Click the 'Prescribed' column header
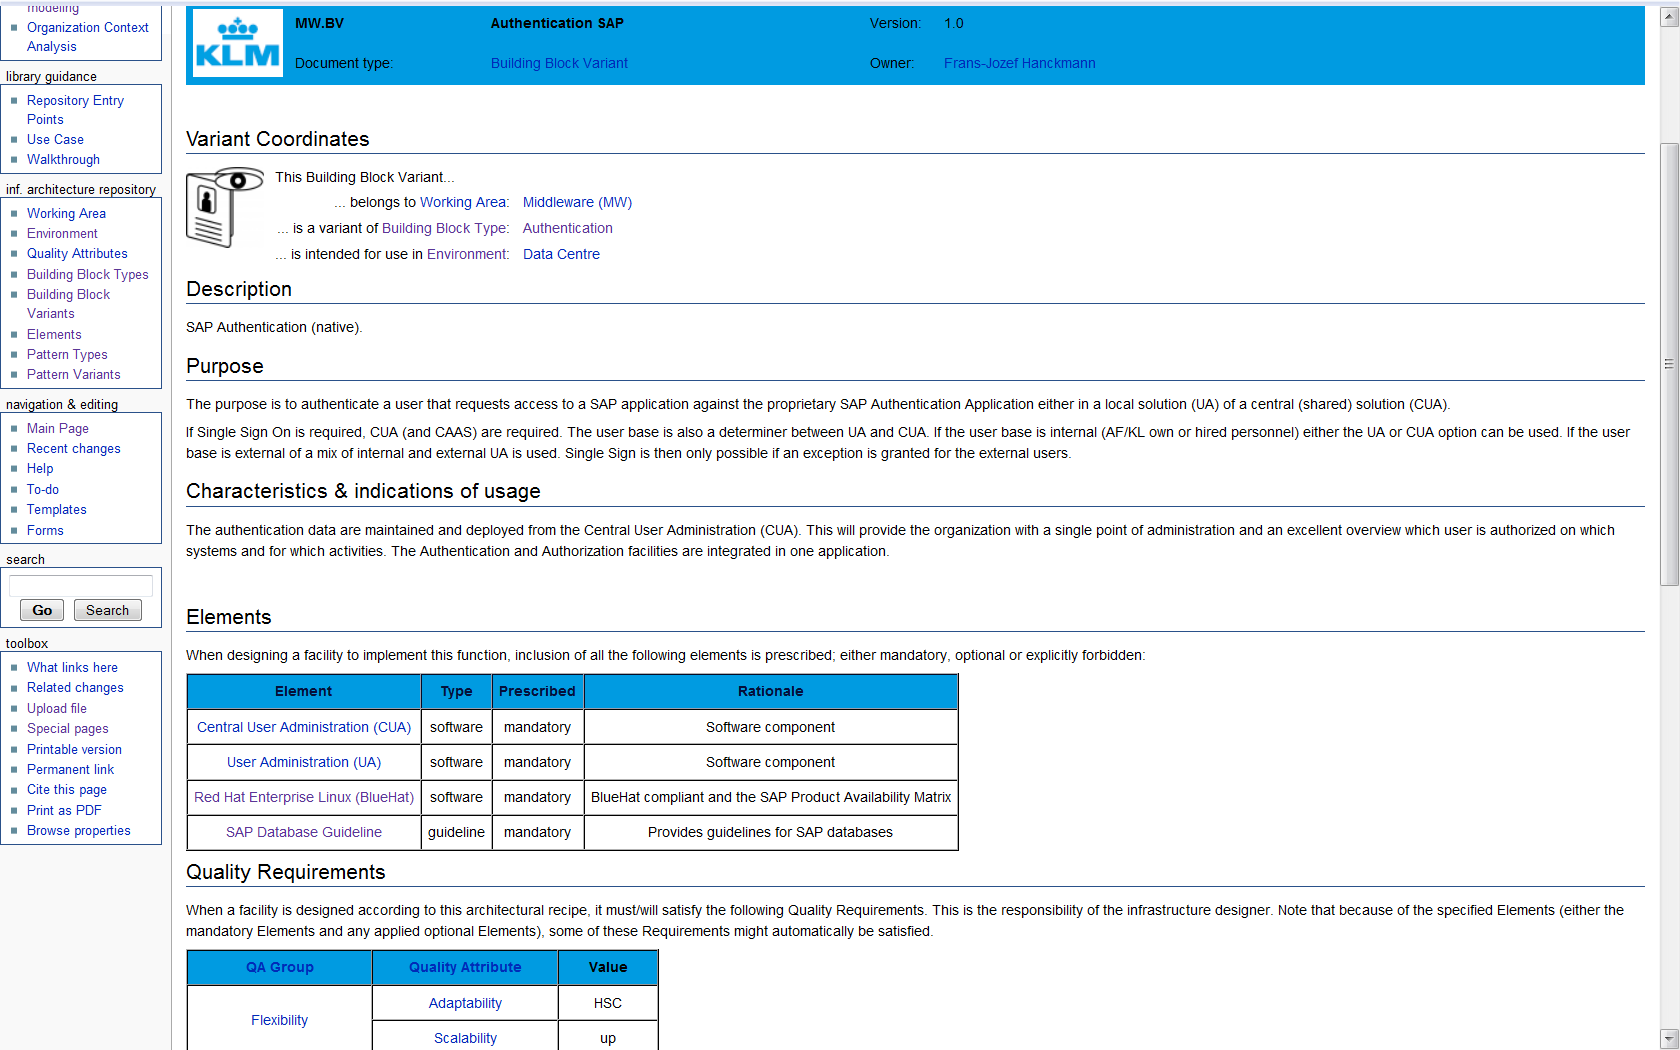This screenshot has width=1680, height=1050. click(537, 691)
